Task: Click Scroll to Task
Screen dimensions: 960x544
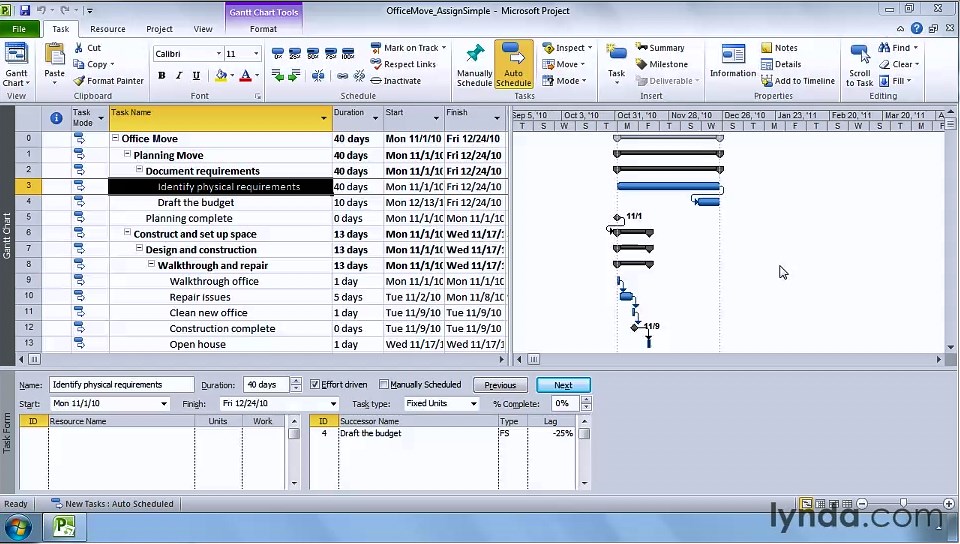Action: click(x=860, y=65)
